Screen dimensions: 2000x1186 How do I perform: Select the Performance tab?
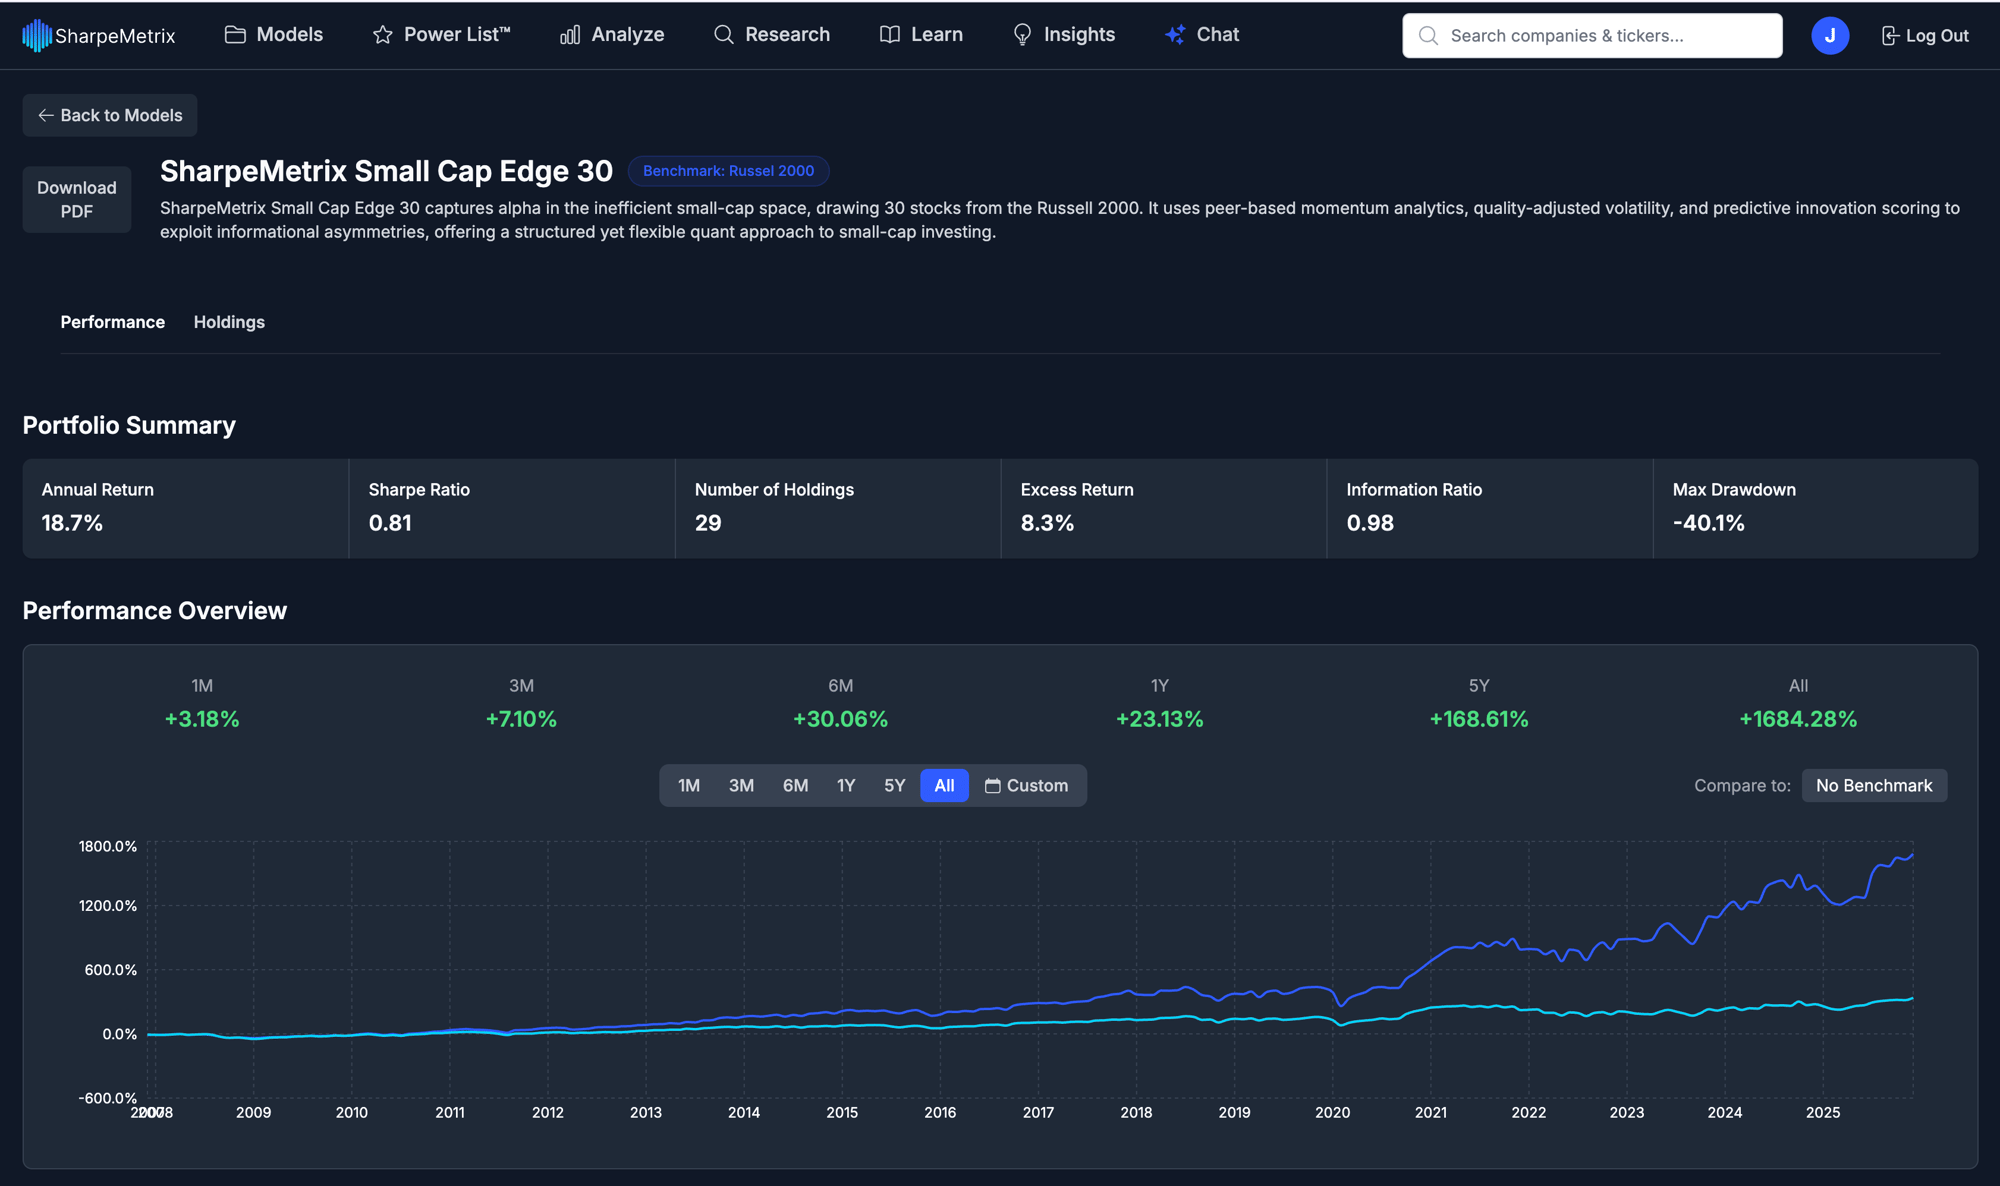click(x=112, y=322)
